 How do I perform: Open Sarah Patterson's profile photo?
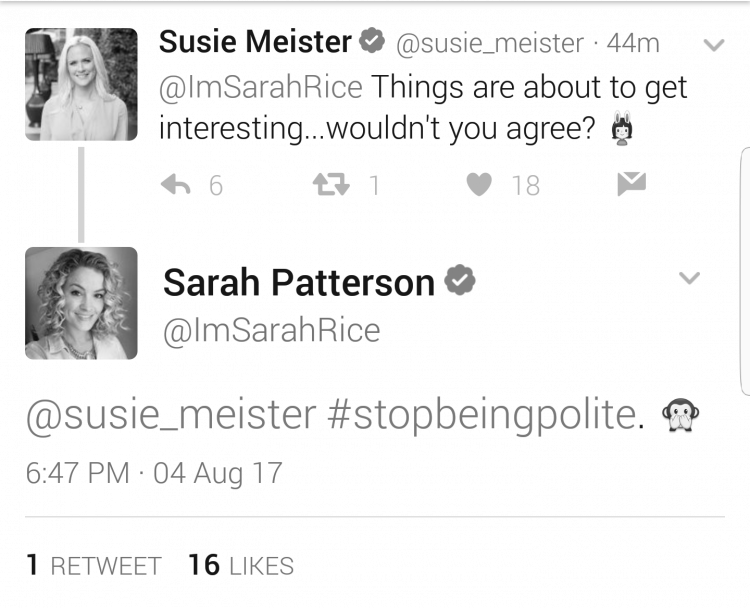click(81, 303)
